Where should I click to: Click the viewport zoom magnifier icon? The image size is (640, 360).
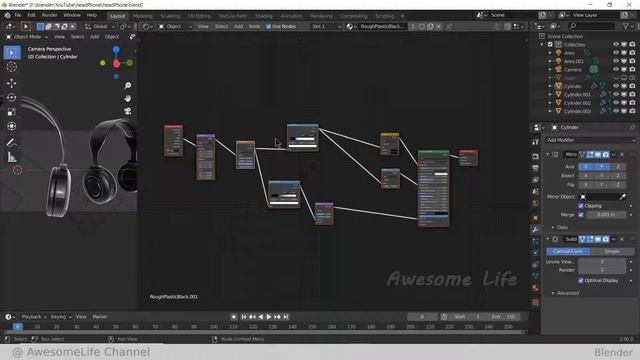click(x=128, y=85)
